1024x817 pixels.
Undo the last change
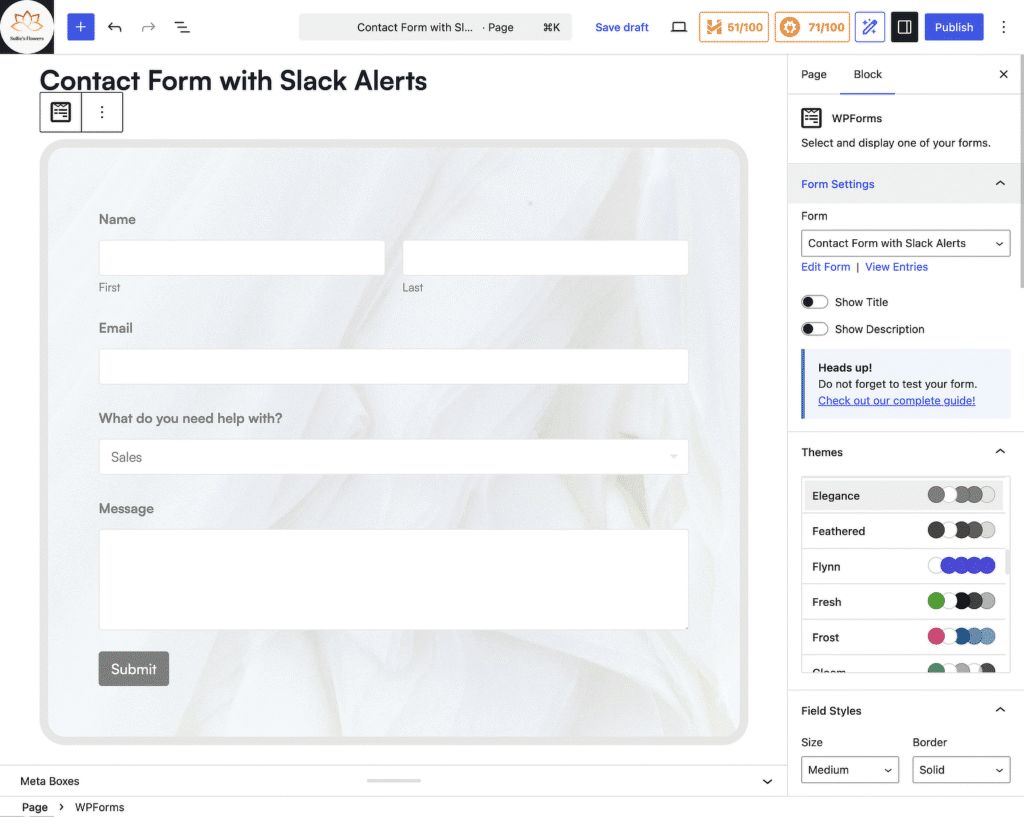pyautogui.click(x=115, y=27)
